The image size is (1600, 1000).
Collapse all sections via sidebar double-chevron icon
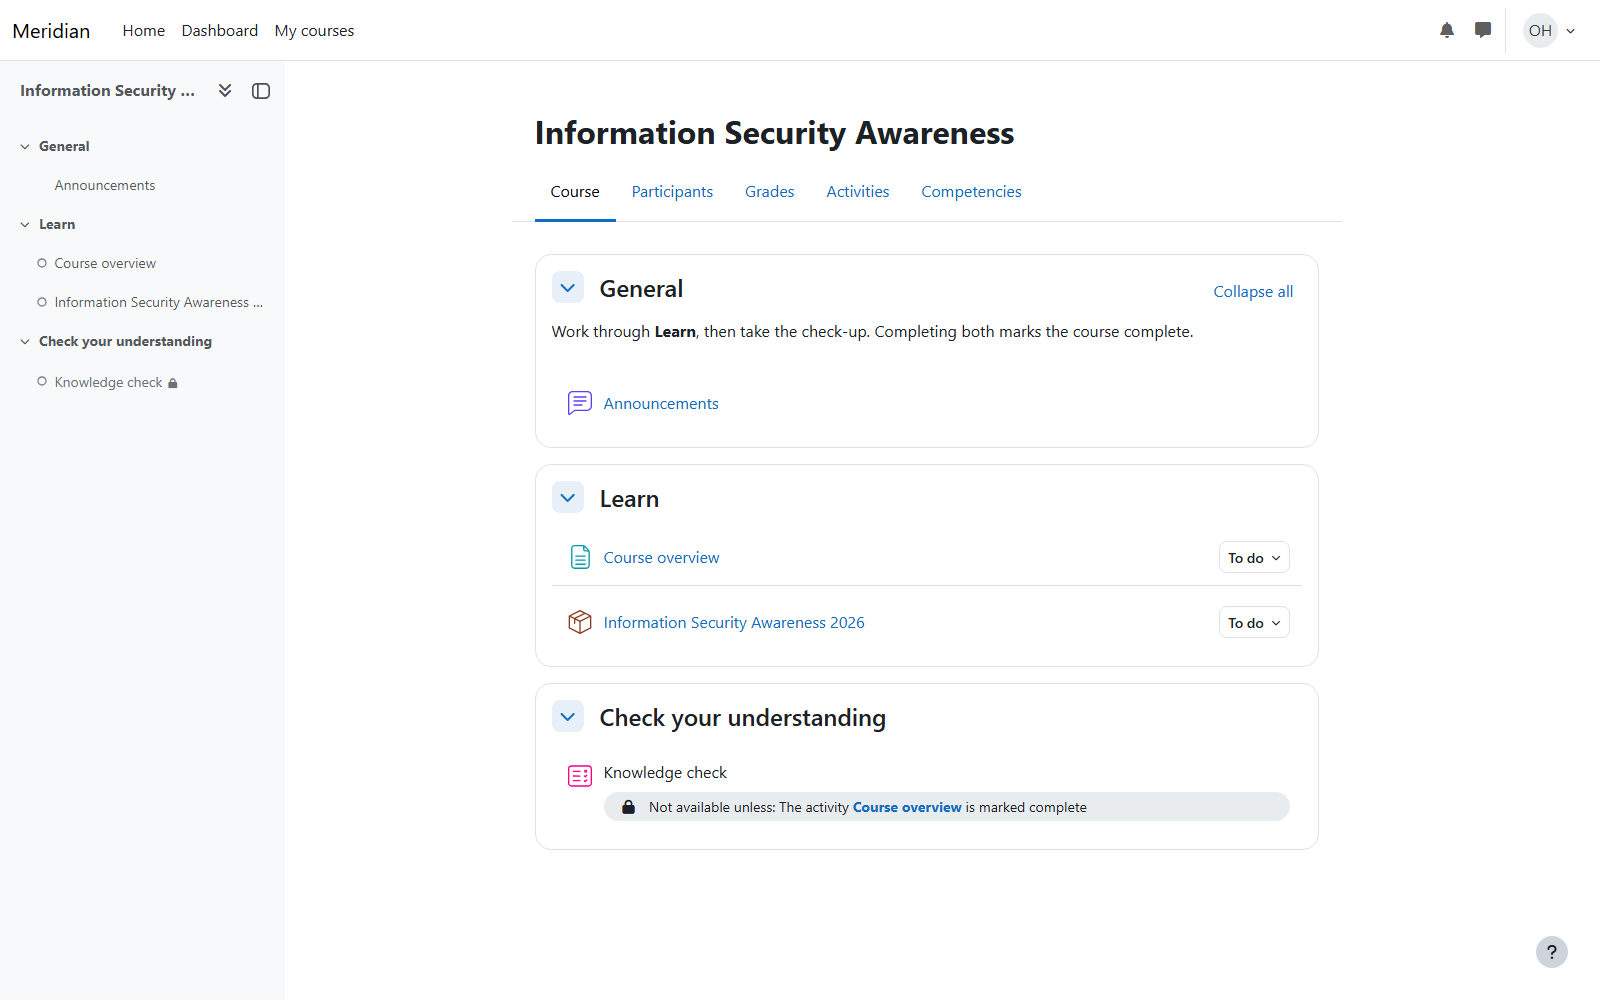[225, 90]
